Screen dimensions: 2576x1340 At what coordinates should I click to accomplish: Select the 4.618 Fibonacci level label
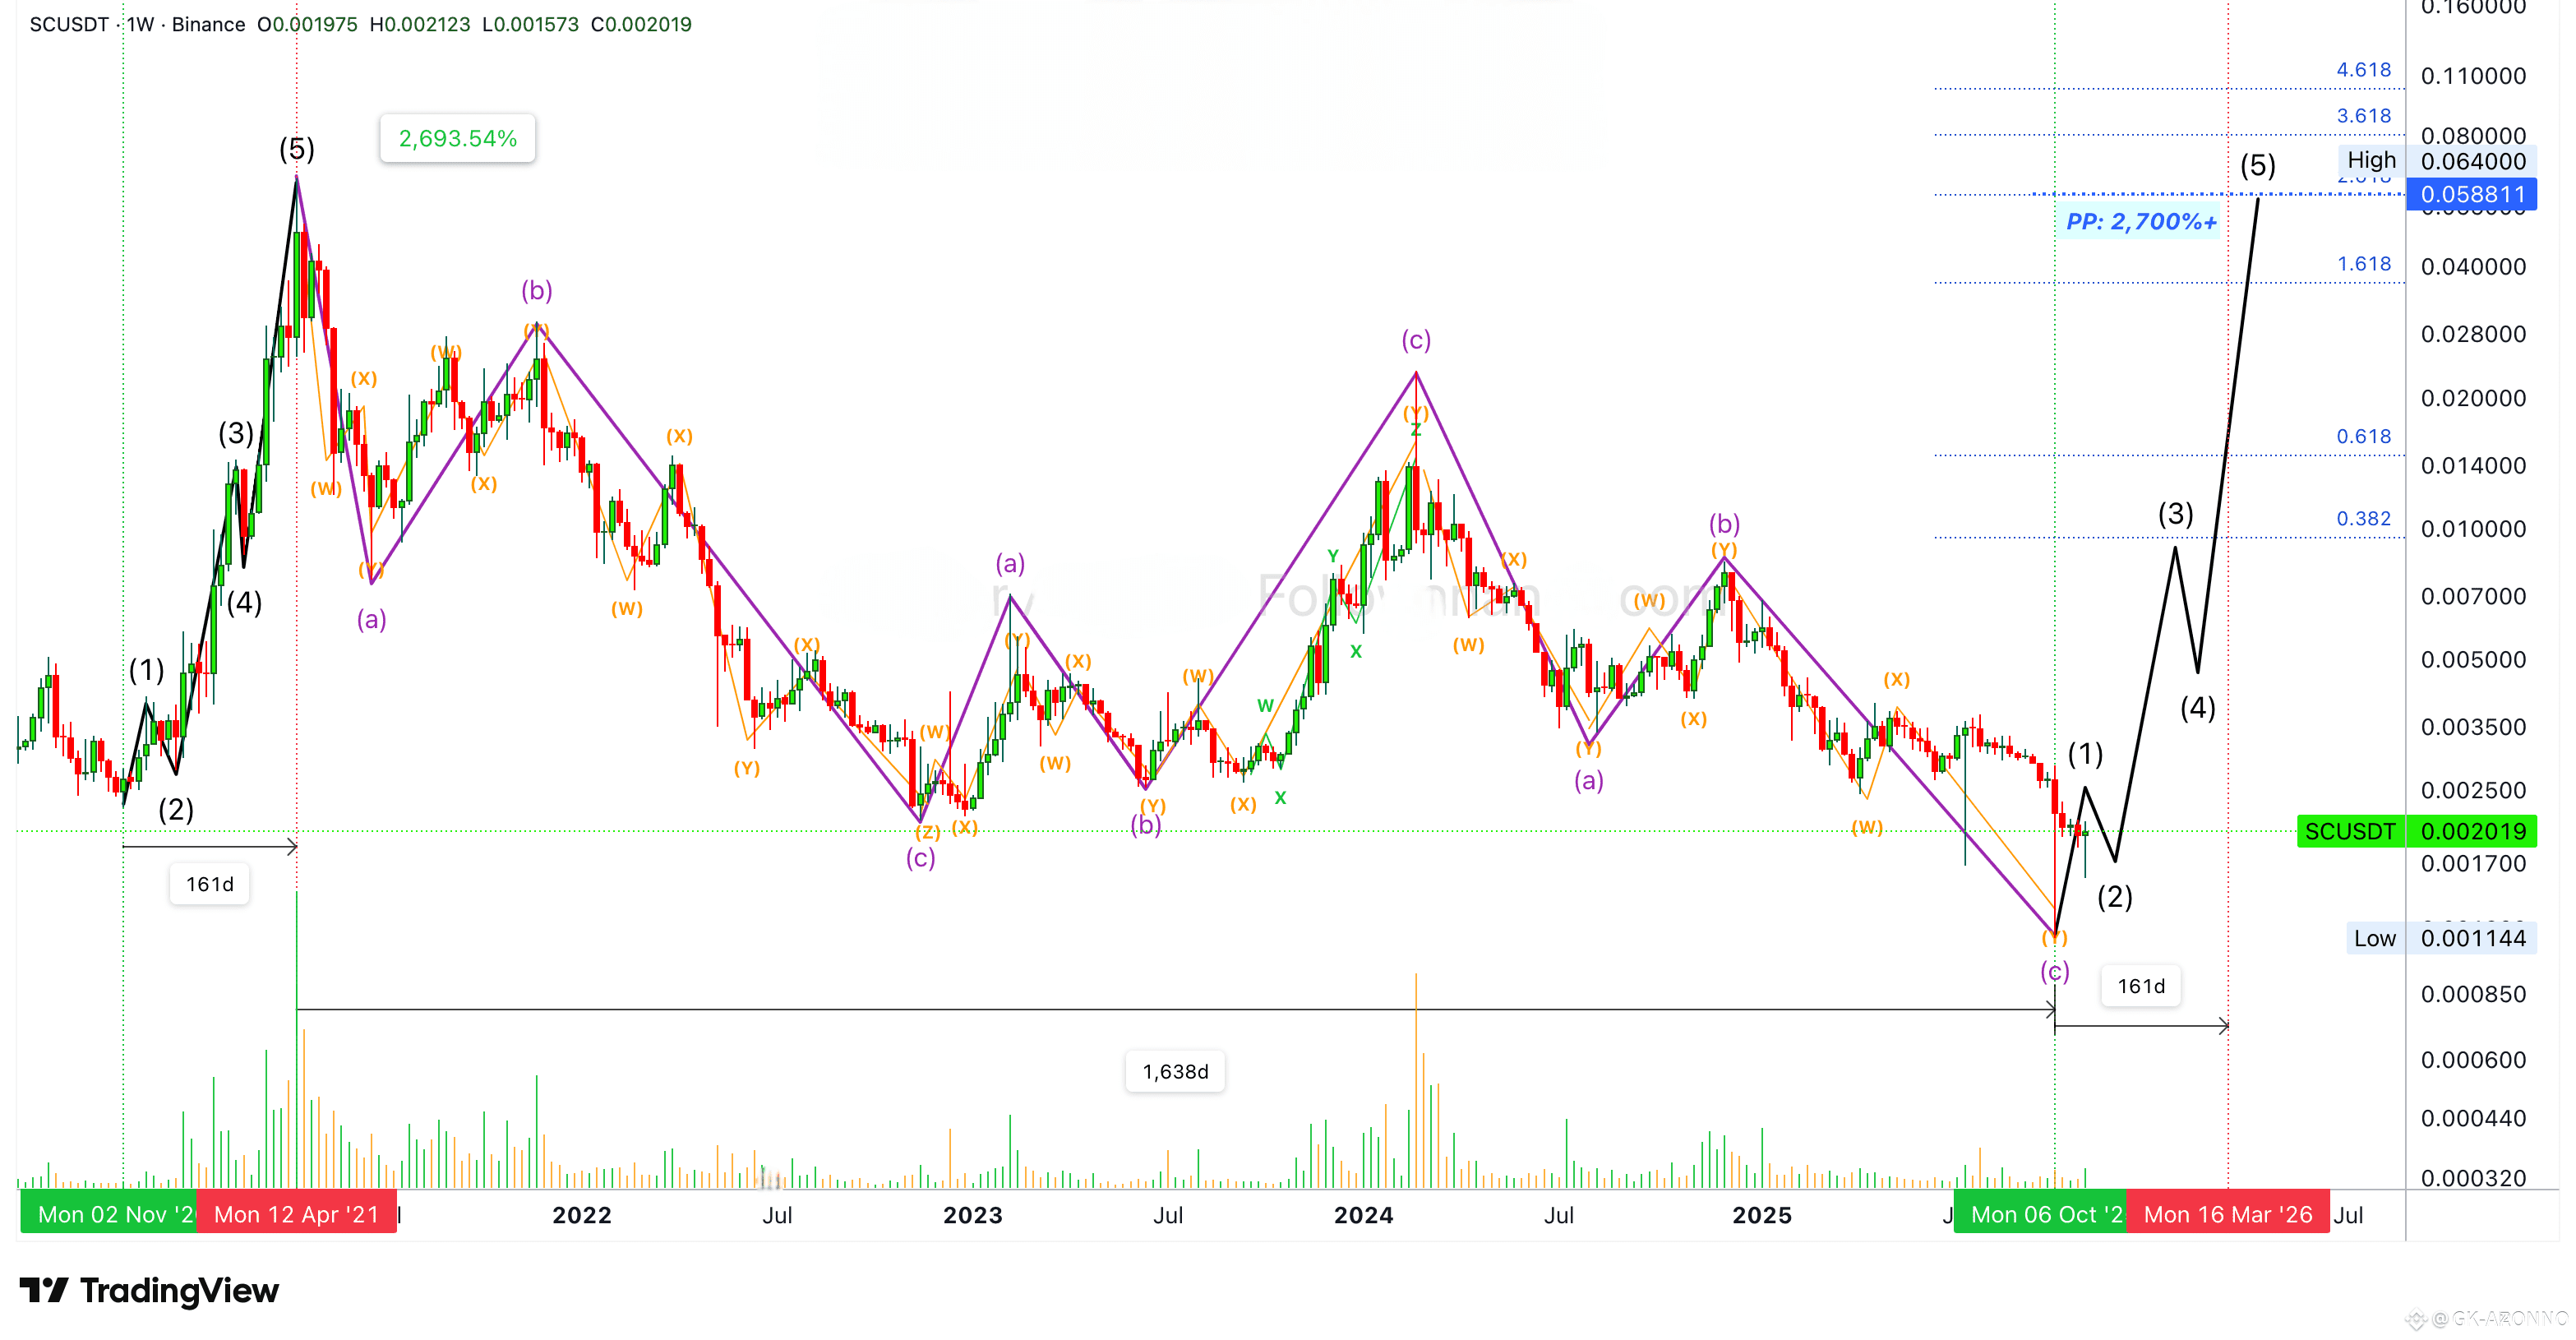click(x=2363, y=70)
